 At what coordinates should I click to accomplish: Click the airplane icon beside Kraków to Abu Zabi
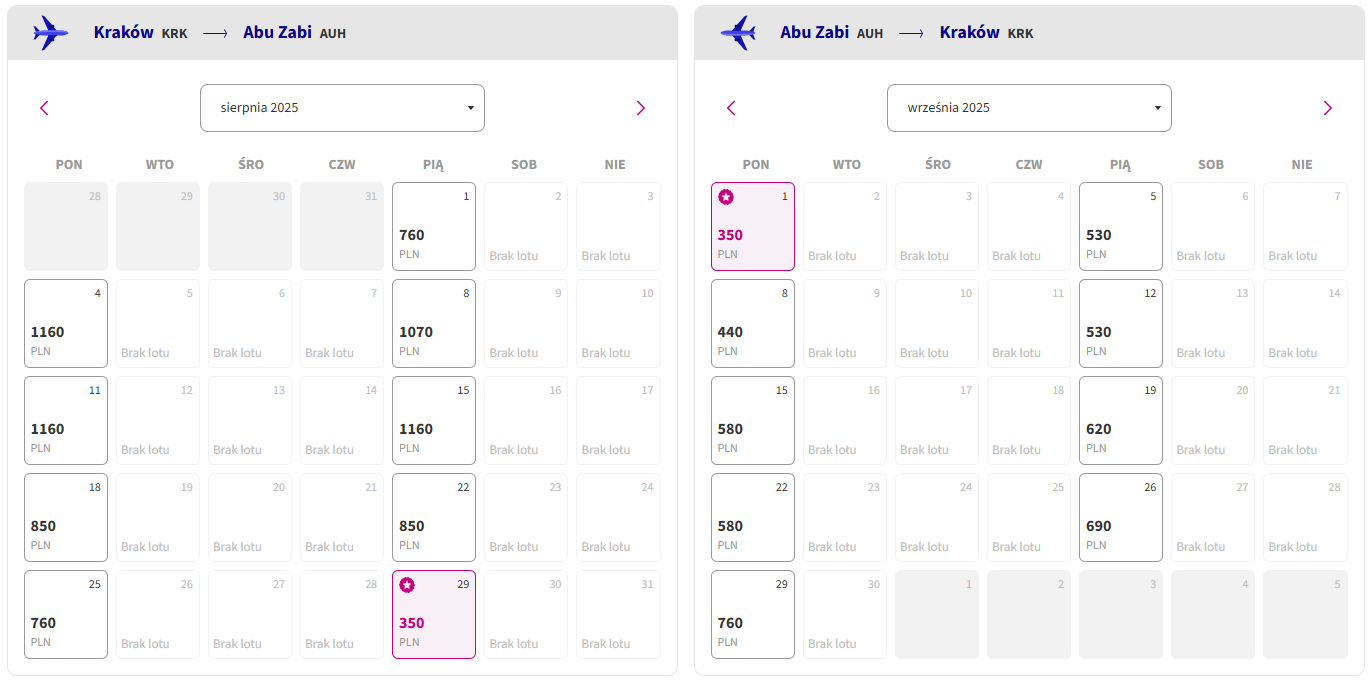(x=50, y=33)
